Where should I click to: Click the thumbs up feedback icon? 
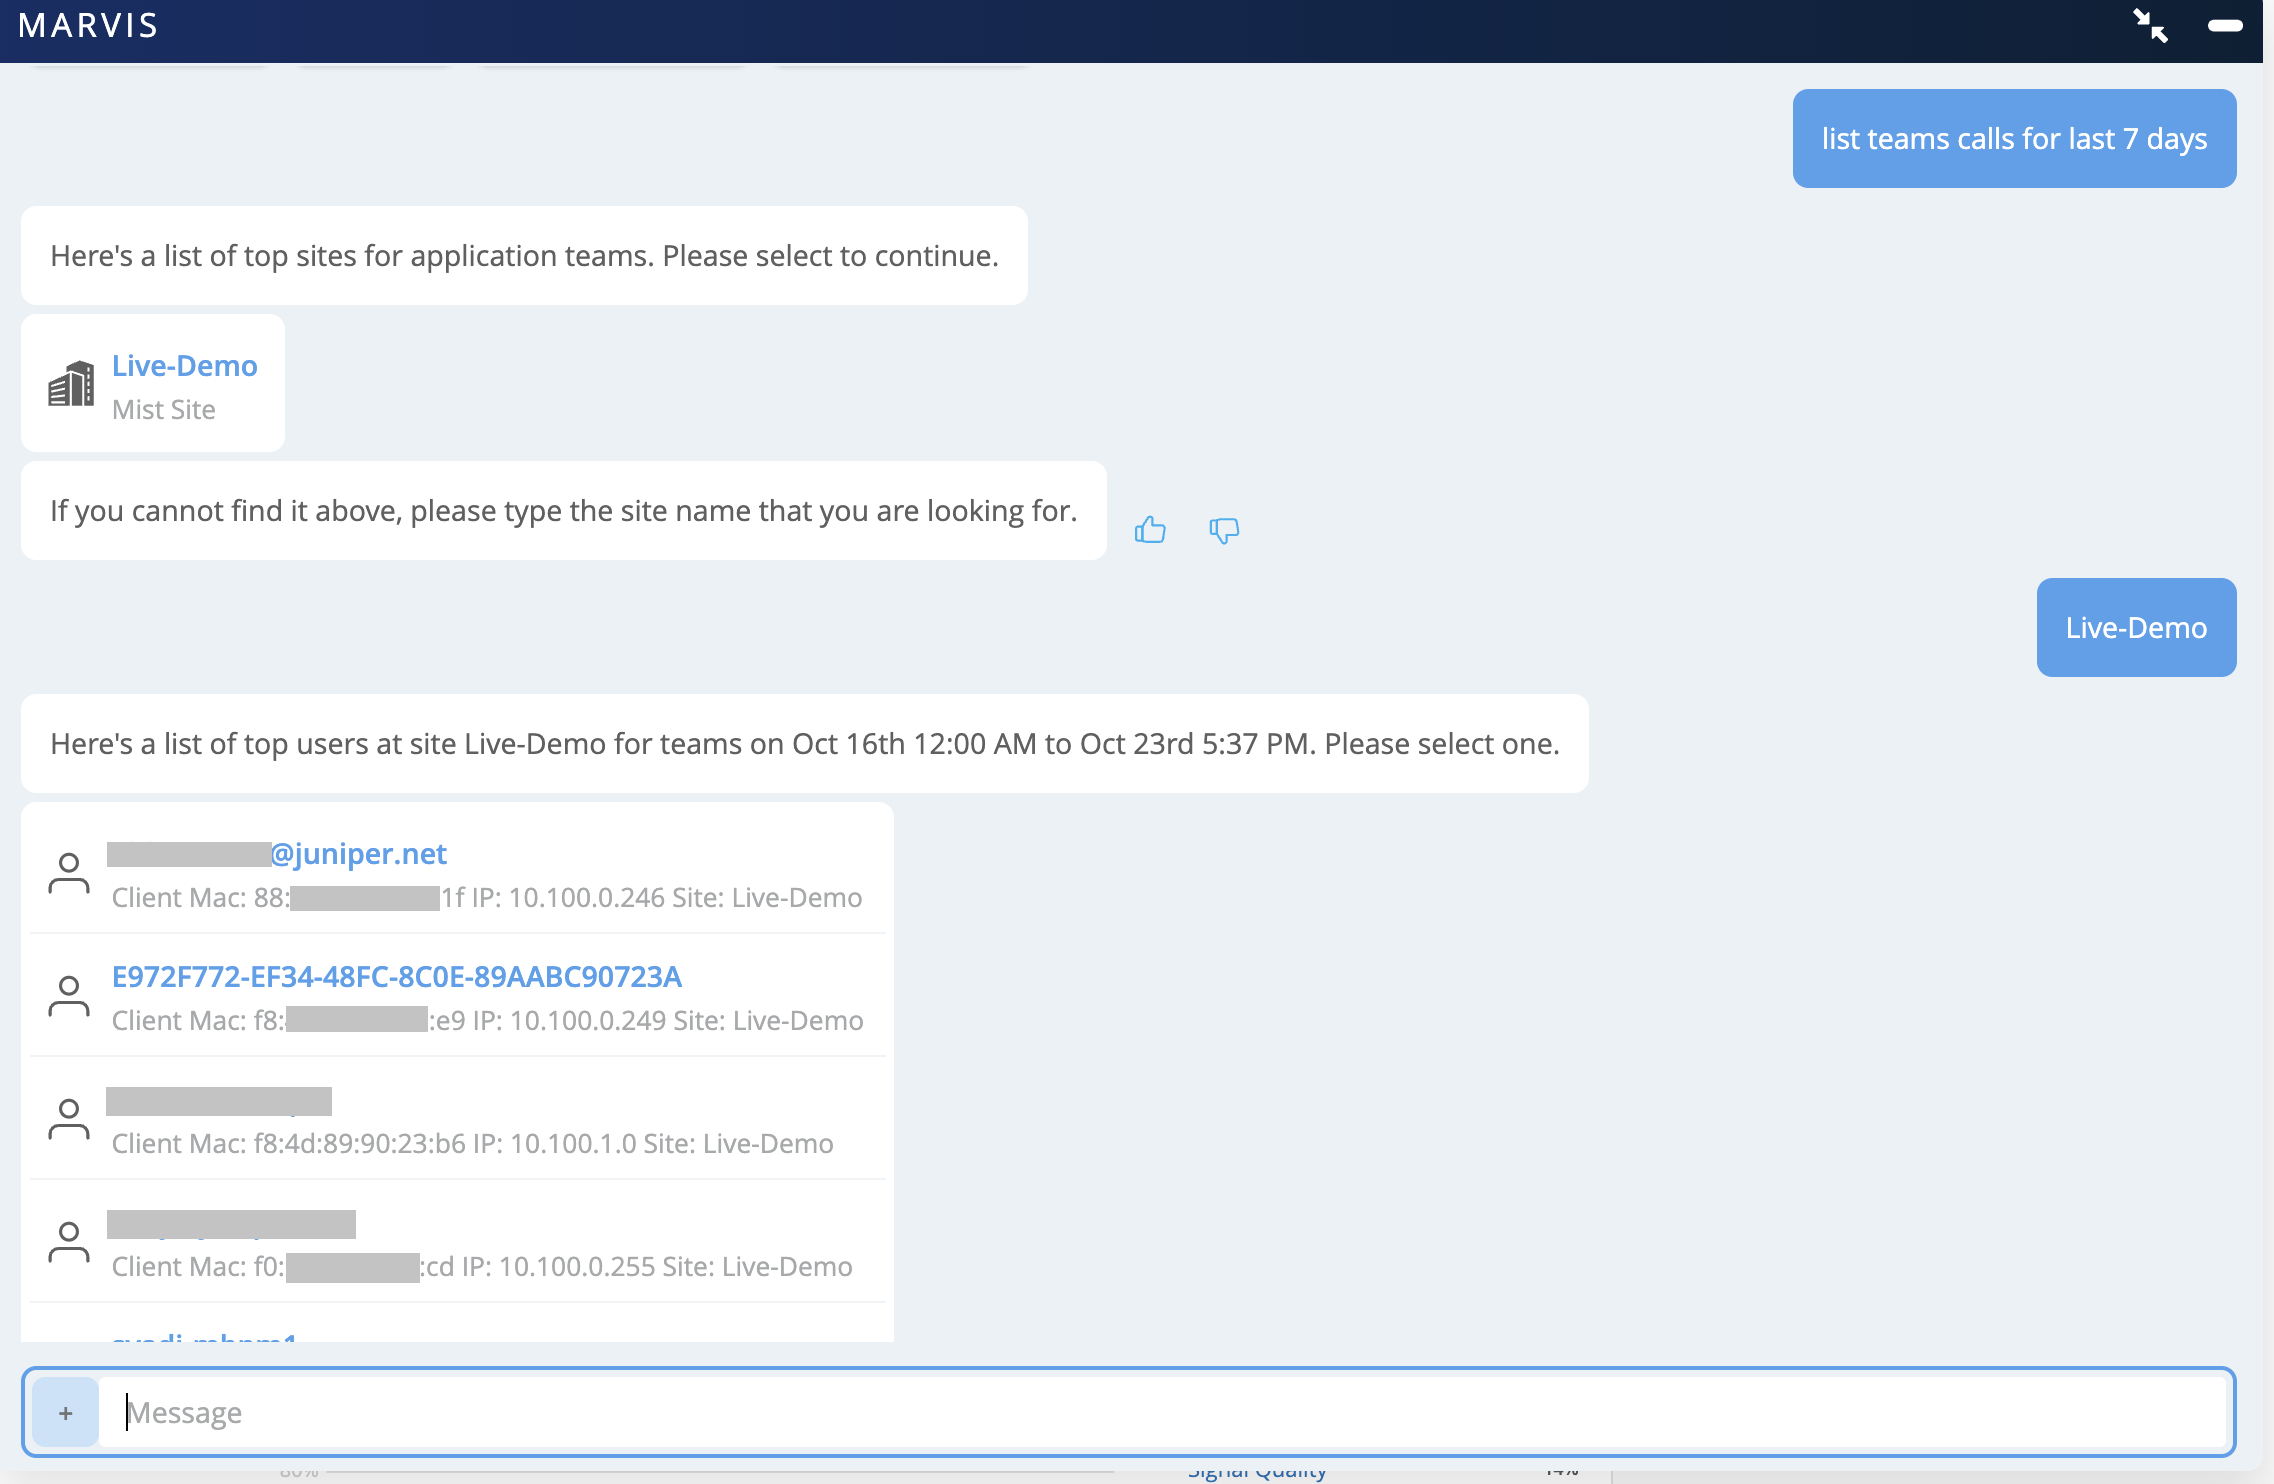coord(1150,530)
